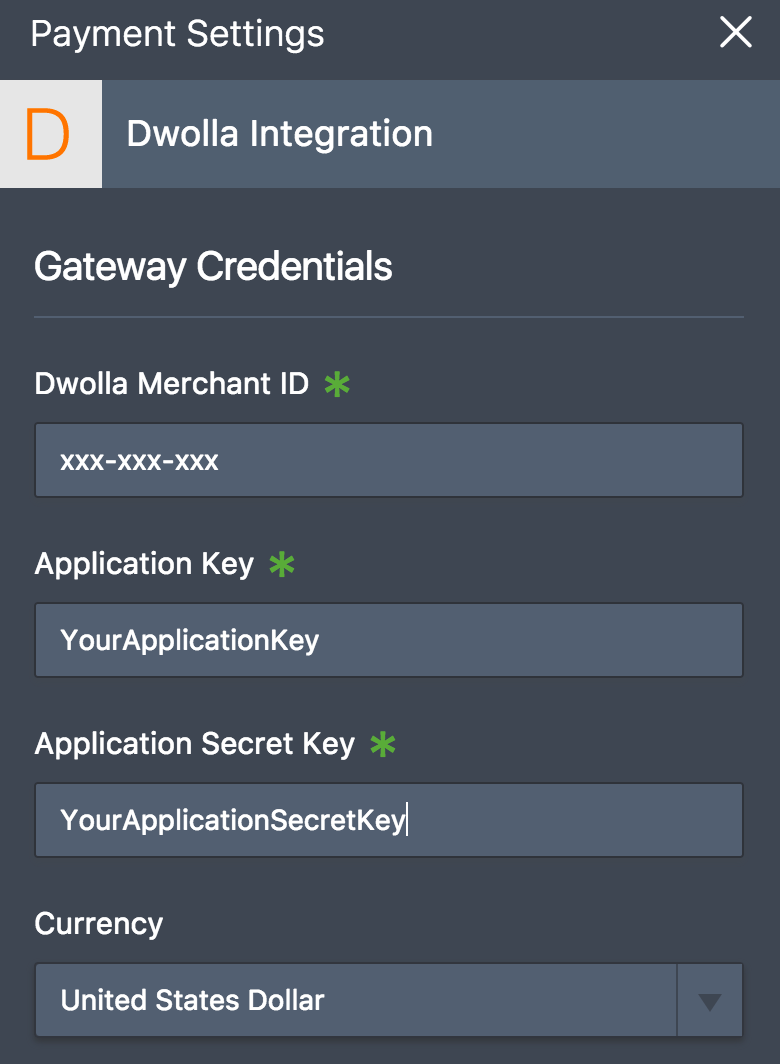780x1064 pixels.
Task: Focus the YourApplicationKey input field
Action: pyautogui.click(x=389, y=640)
